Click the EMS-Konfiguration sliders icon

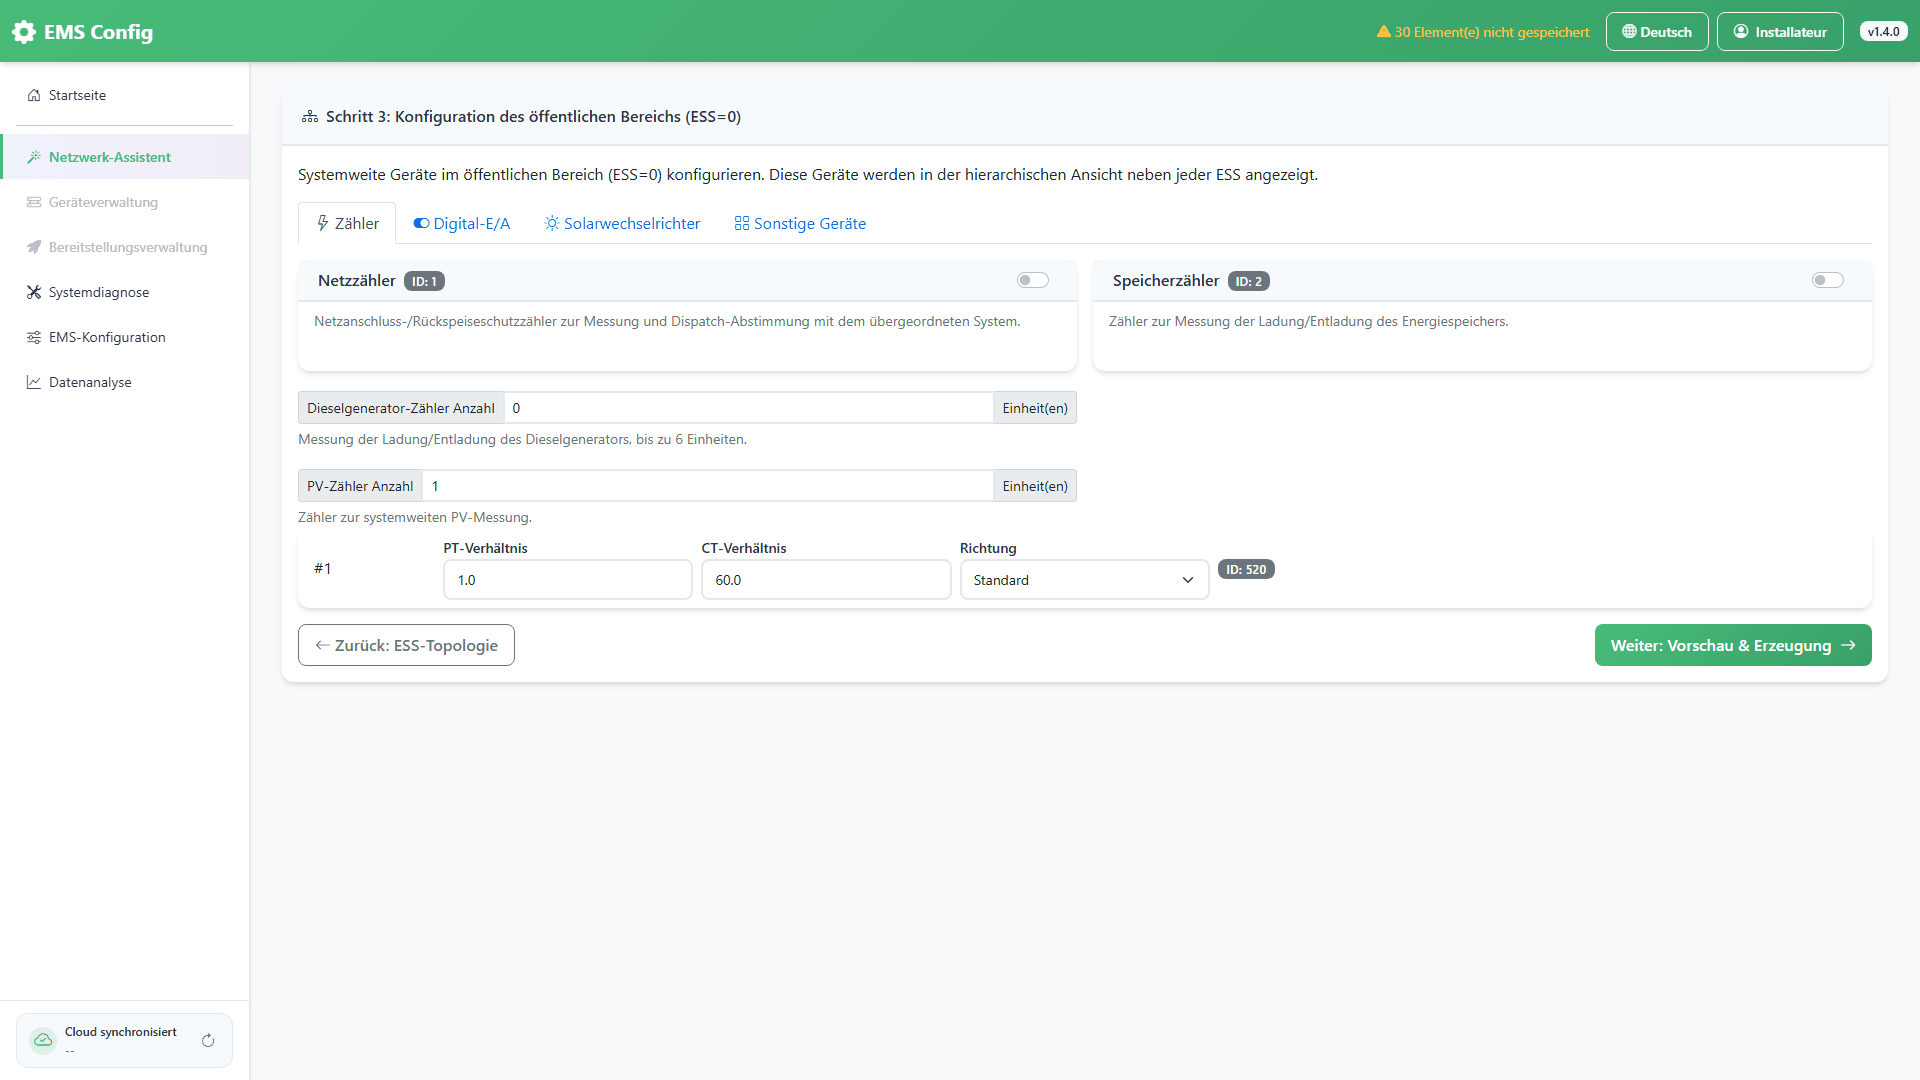pyautogui.click(x=34, y=337)
